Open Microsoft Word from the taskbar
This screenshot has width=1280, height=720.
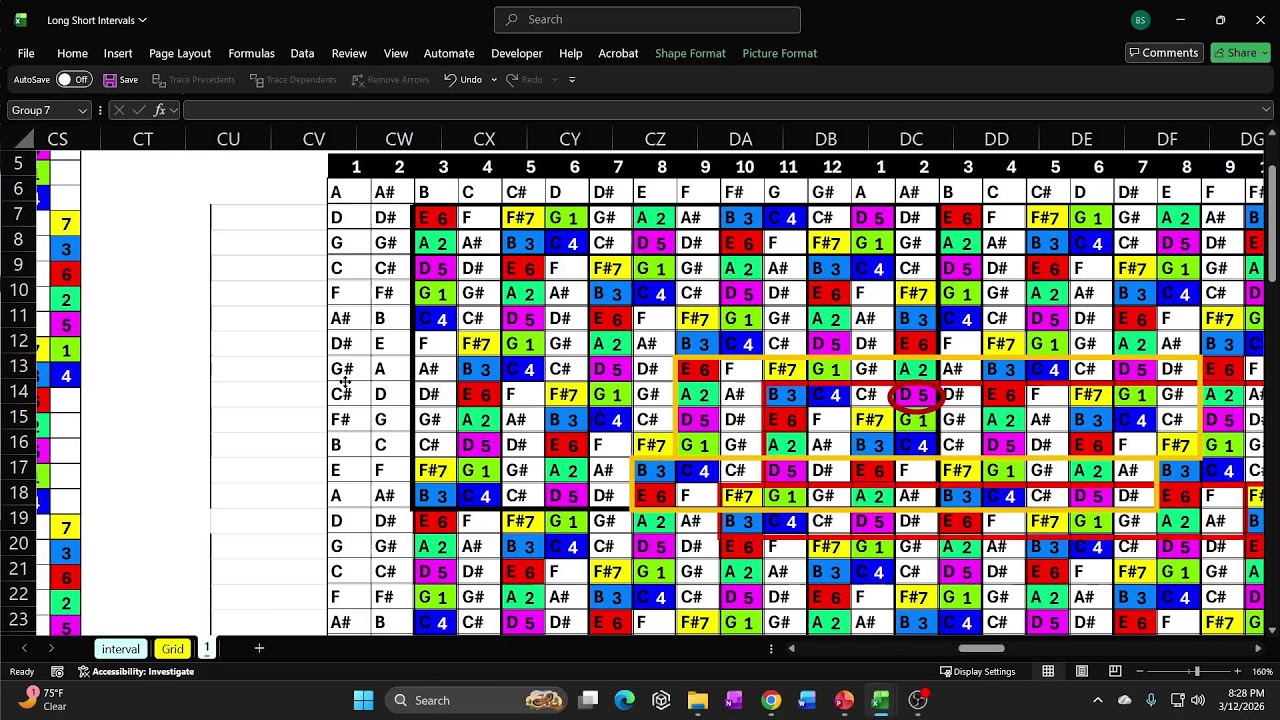[x=807, y=700]
